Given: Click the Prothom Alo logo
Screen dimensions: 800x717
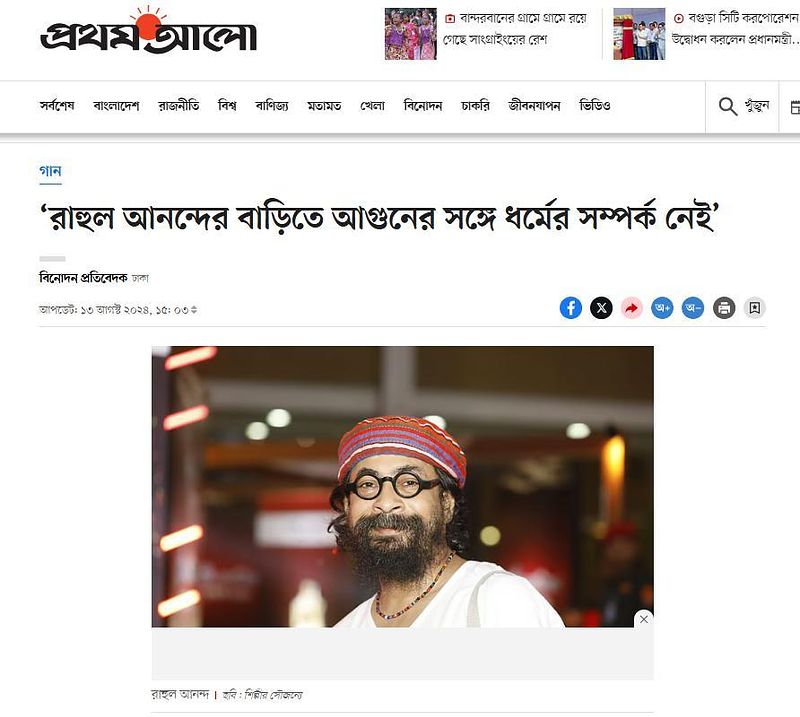Looking at the screenshot, I should [x=148, y=32].
